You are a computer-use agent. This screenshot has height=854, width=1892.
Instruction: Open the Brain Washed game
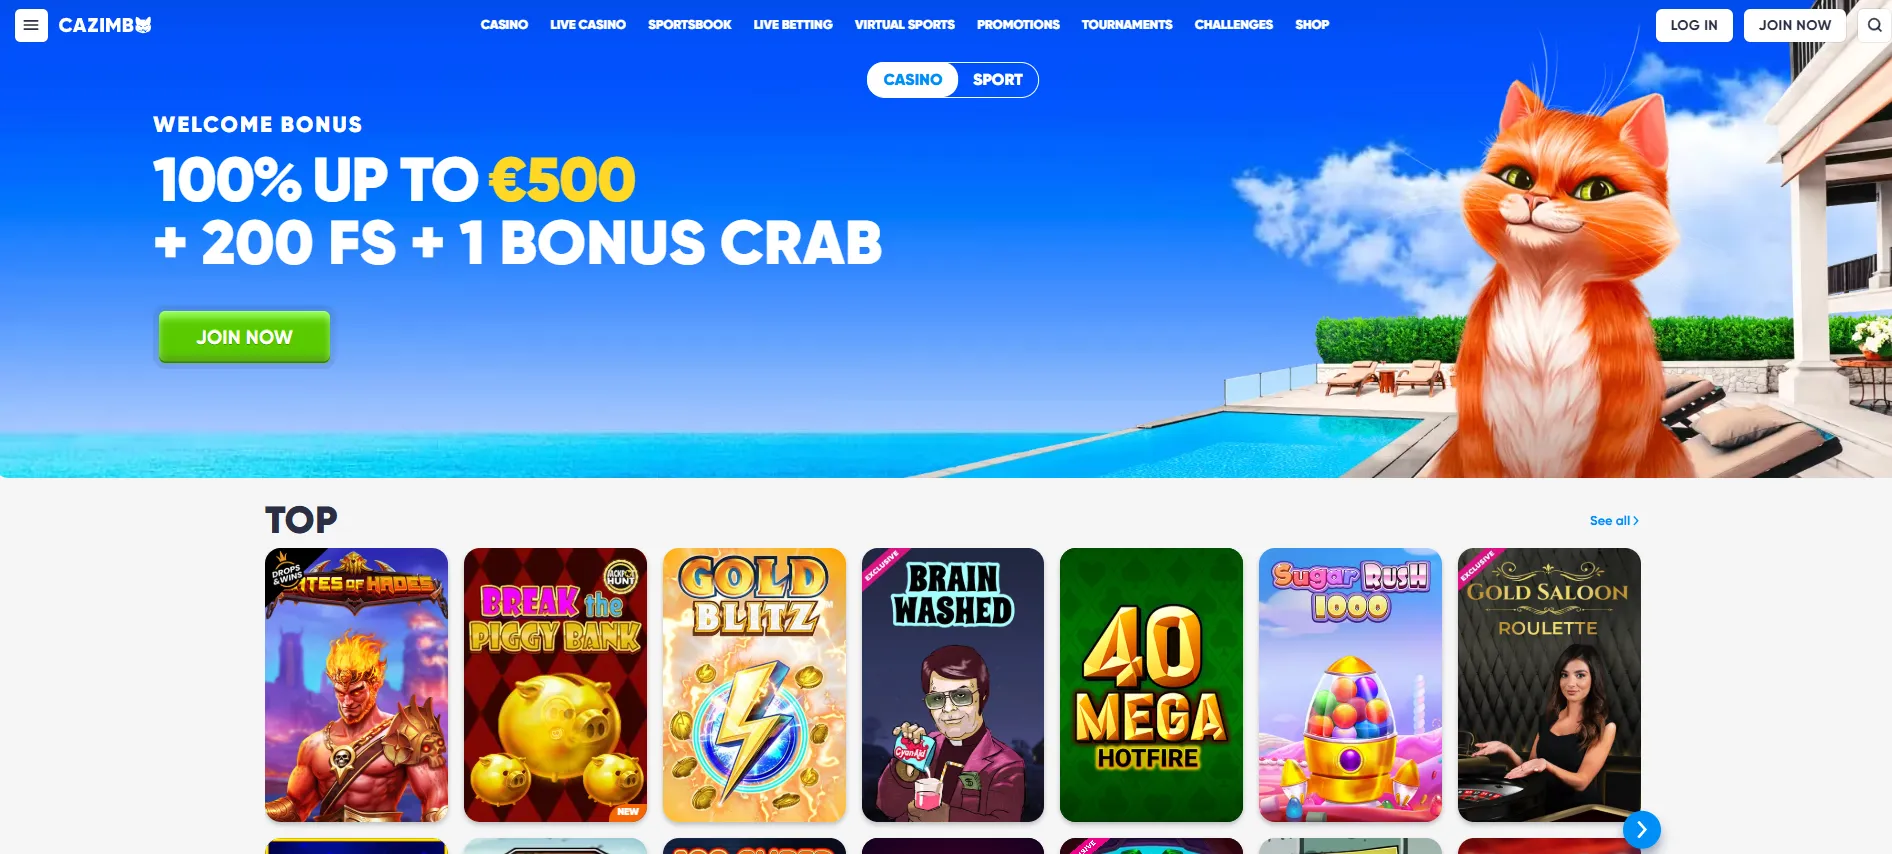pyautogui.click(x=953, y=685)
